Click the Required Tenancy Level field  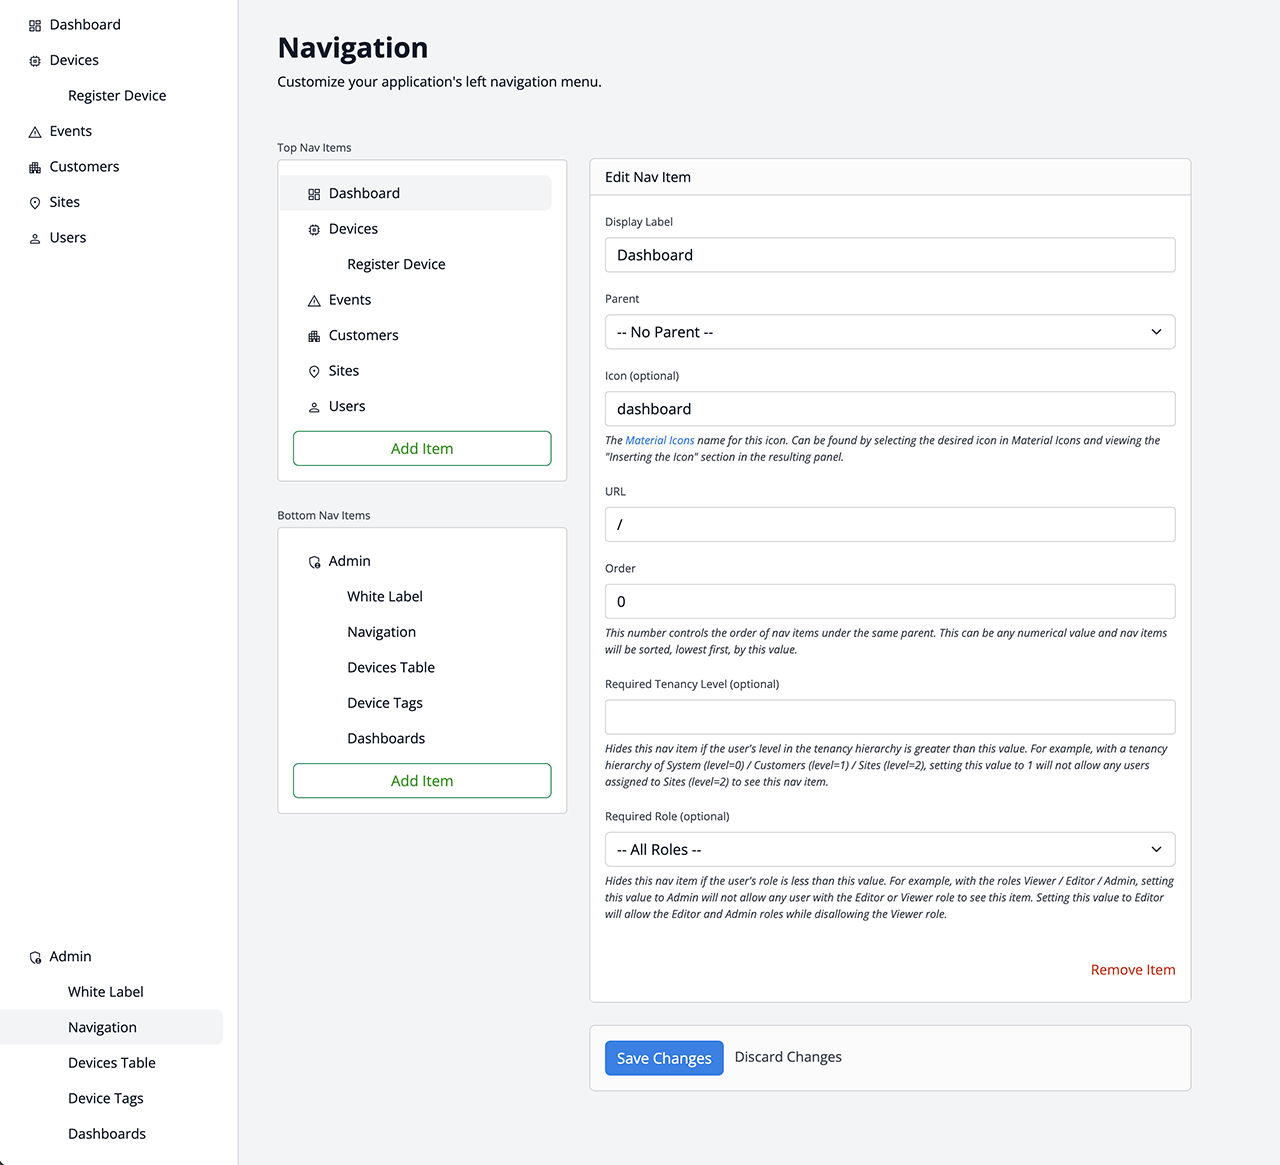889,717
